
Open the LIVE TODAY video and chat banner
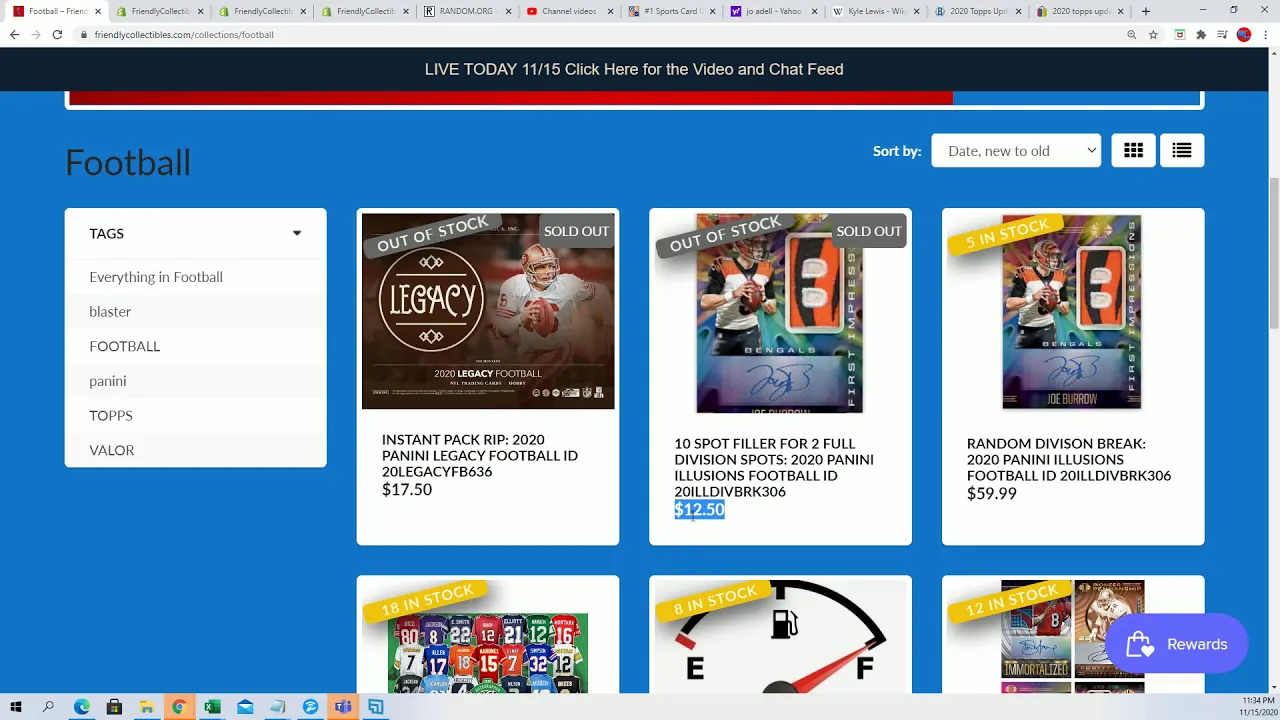coord(634,69)
